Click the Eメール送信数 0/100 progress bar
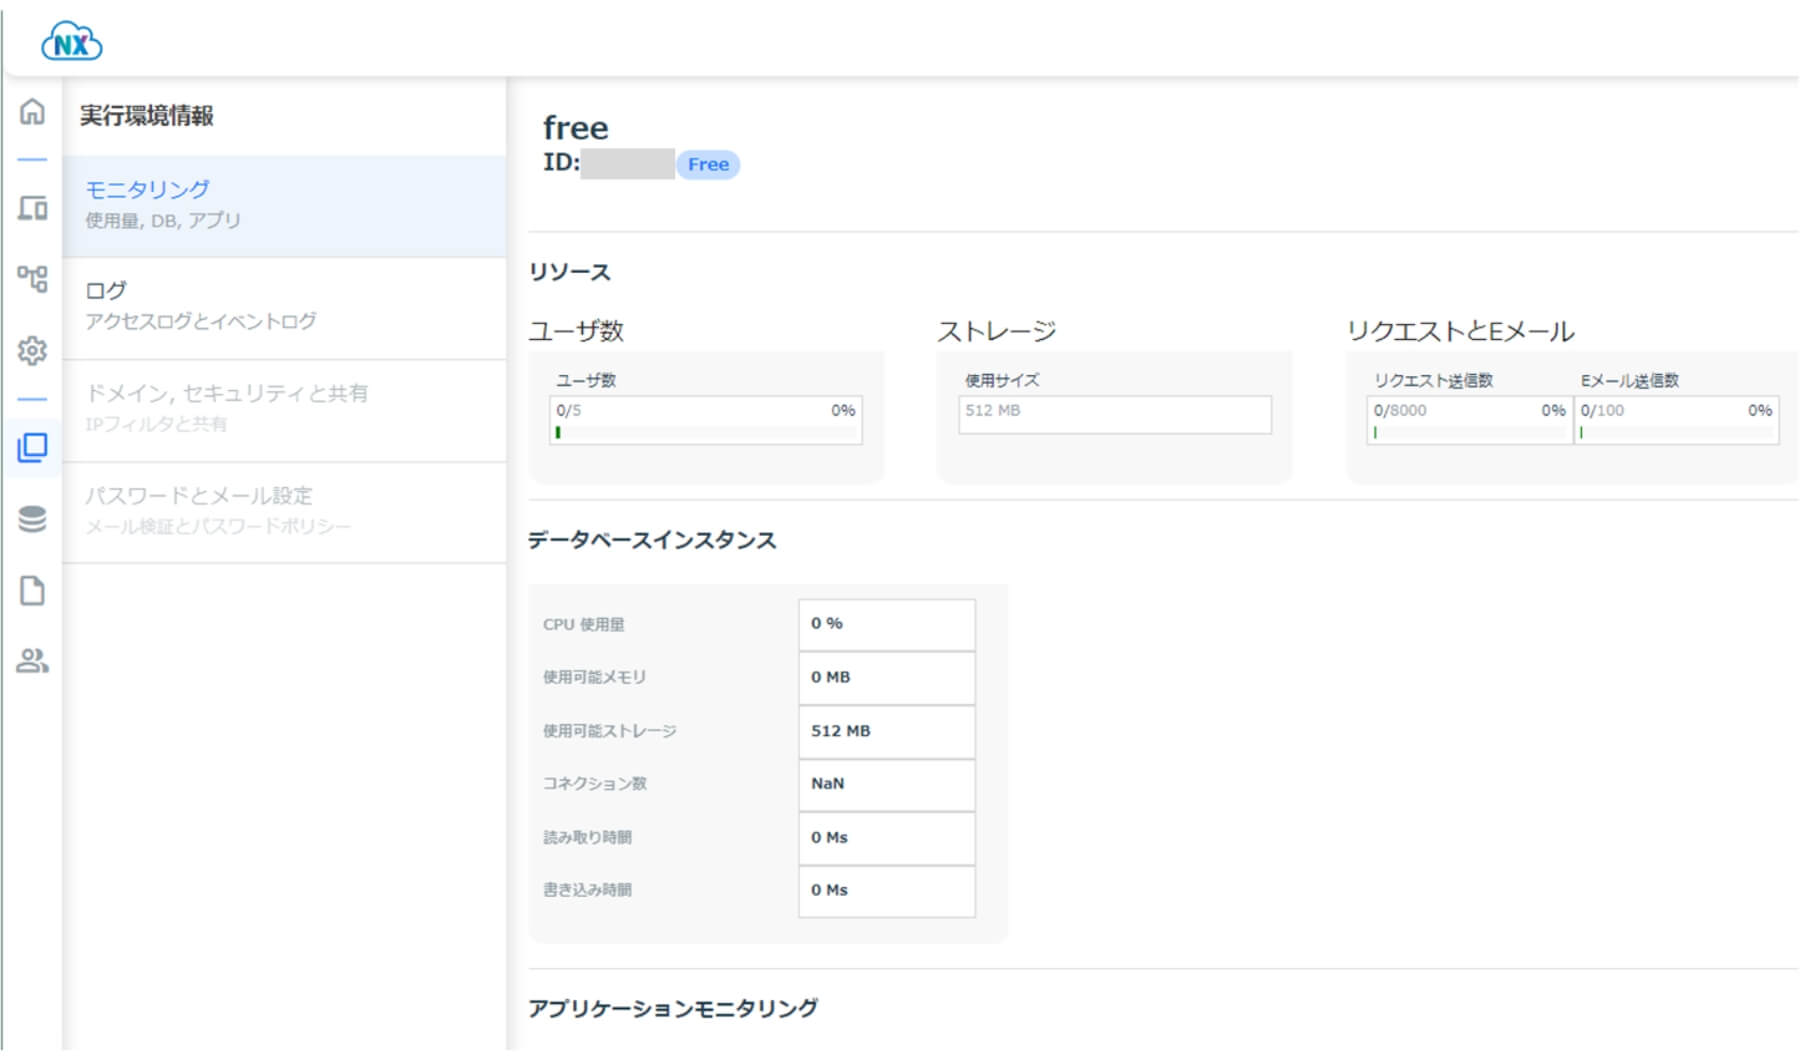 (1675, 421)
